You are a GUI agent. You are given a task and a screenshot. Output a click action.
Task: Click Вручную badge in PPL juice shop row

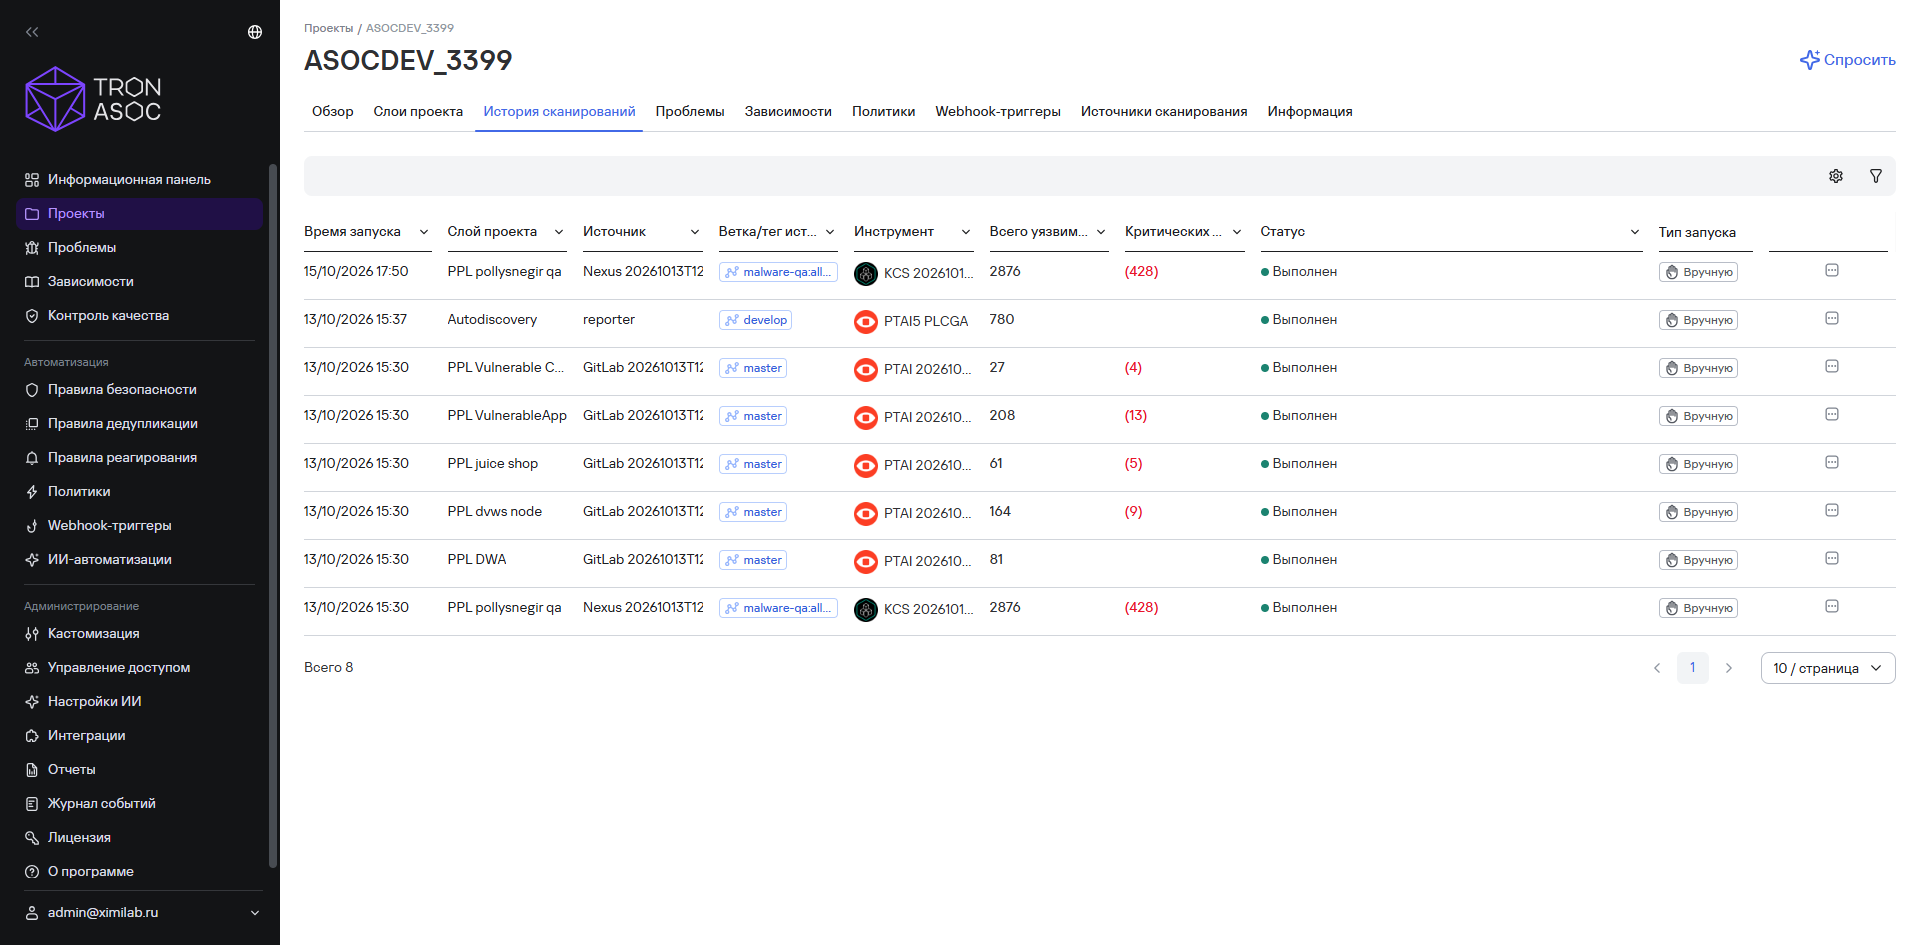point(1698,464)
